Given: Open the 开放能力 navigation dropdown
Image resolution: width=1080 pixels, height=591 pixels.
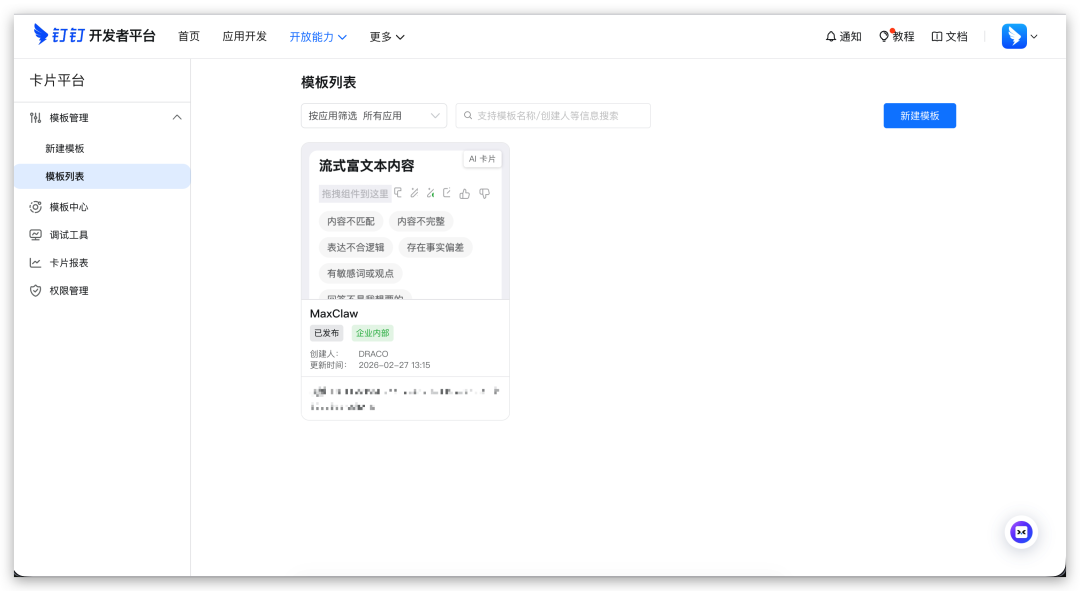Looking at the screenshot, I should coord(318,36).
